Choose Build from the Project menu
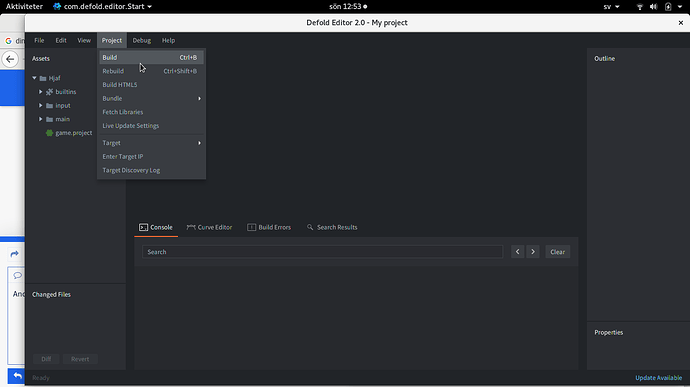This screenshot has height=387, width=690. 151,58
